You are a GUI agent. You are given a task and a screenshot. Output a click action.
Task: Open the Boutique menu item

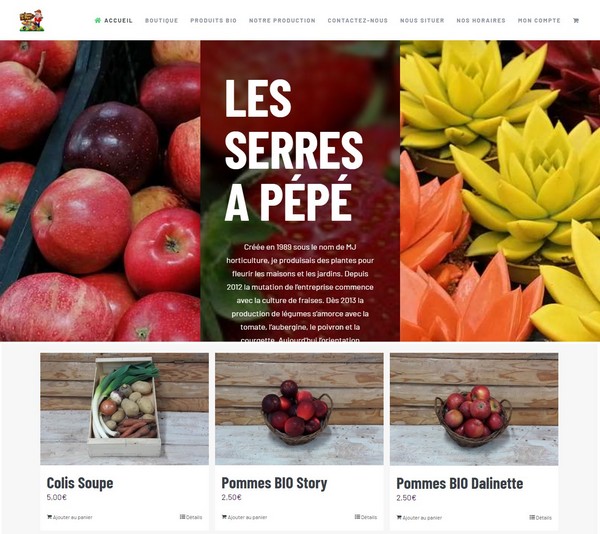pyautogui.click(x=161, y=20)
